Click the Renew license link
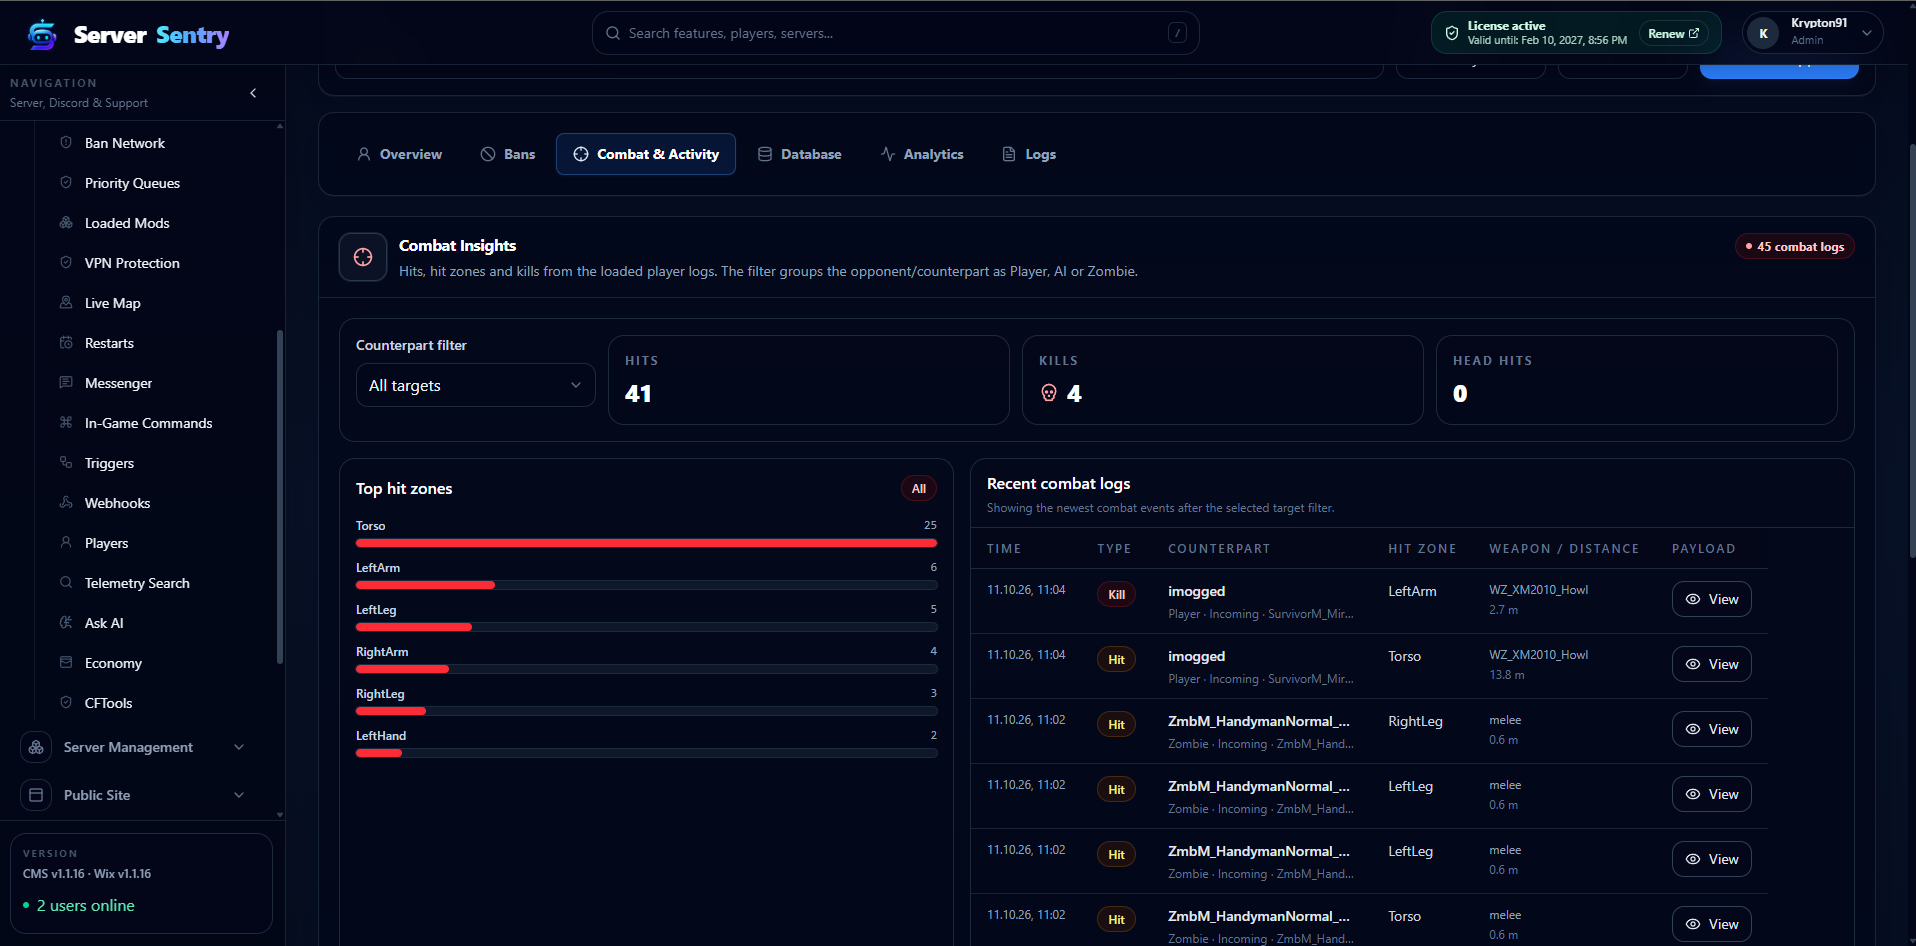This screenshot has width=1916, height=946. pyautogui.click(x=1673, y=33)
